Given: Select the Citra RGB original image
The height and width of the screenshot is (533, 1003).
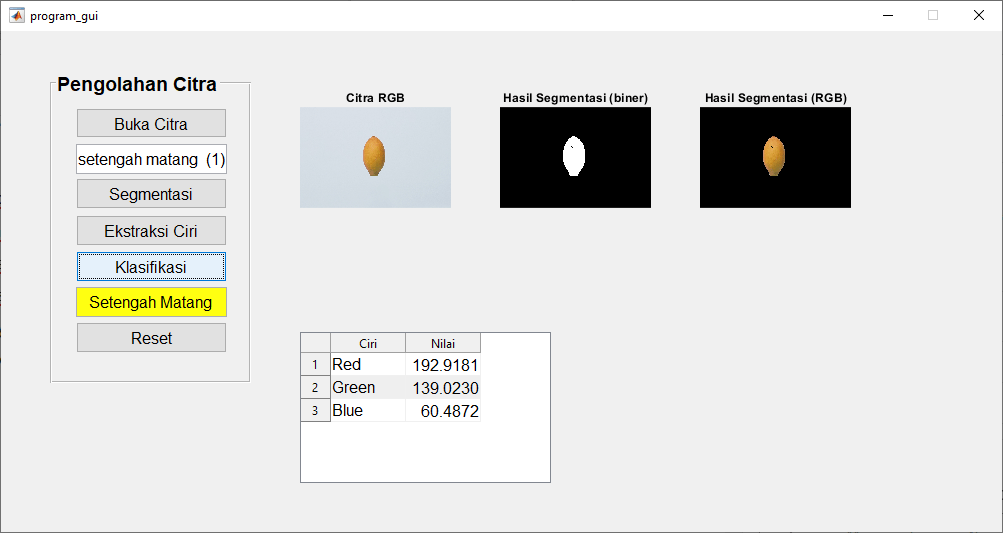Looking at the screenshot, I should 375,157.
